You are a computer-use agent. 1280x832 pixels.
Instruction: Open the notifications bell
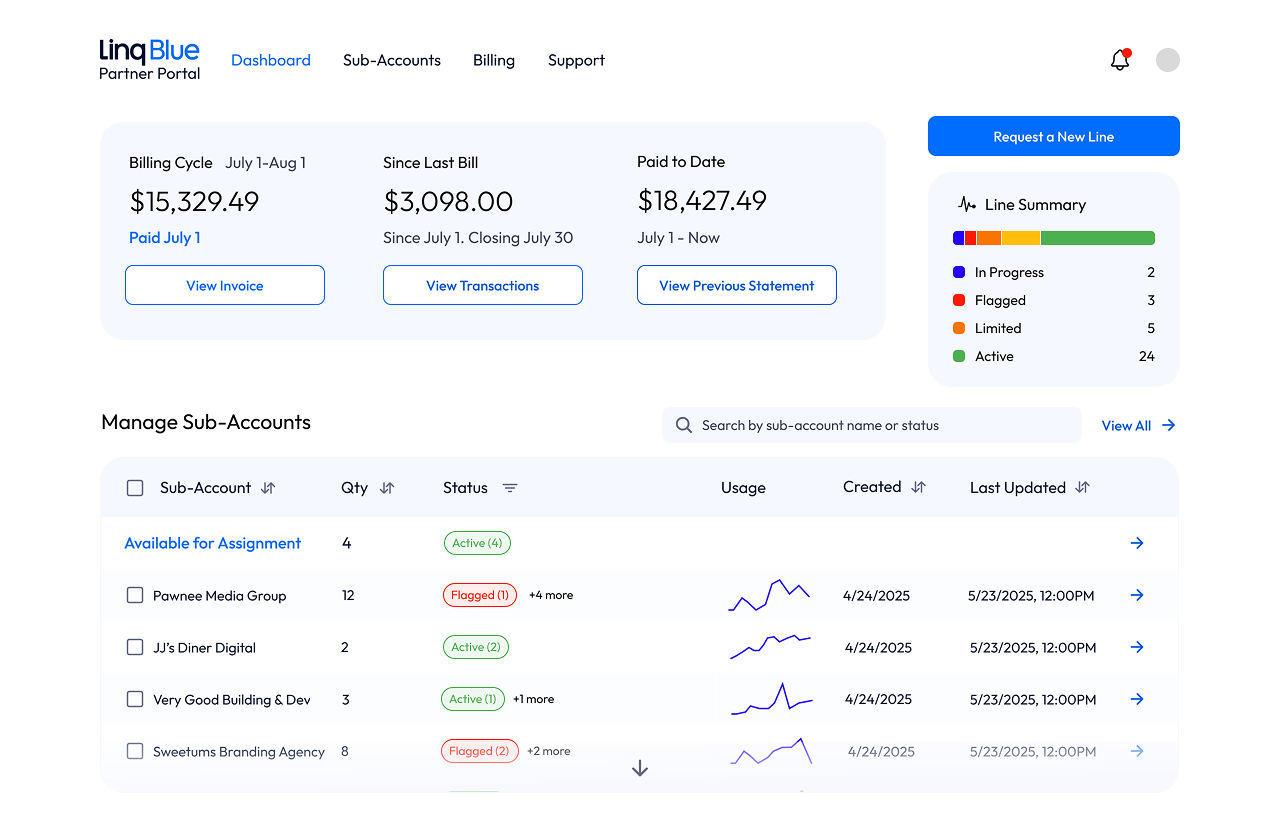pos(1120,60)
